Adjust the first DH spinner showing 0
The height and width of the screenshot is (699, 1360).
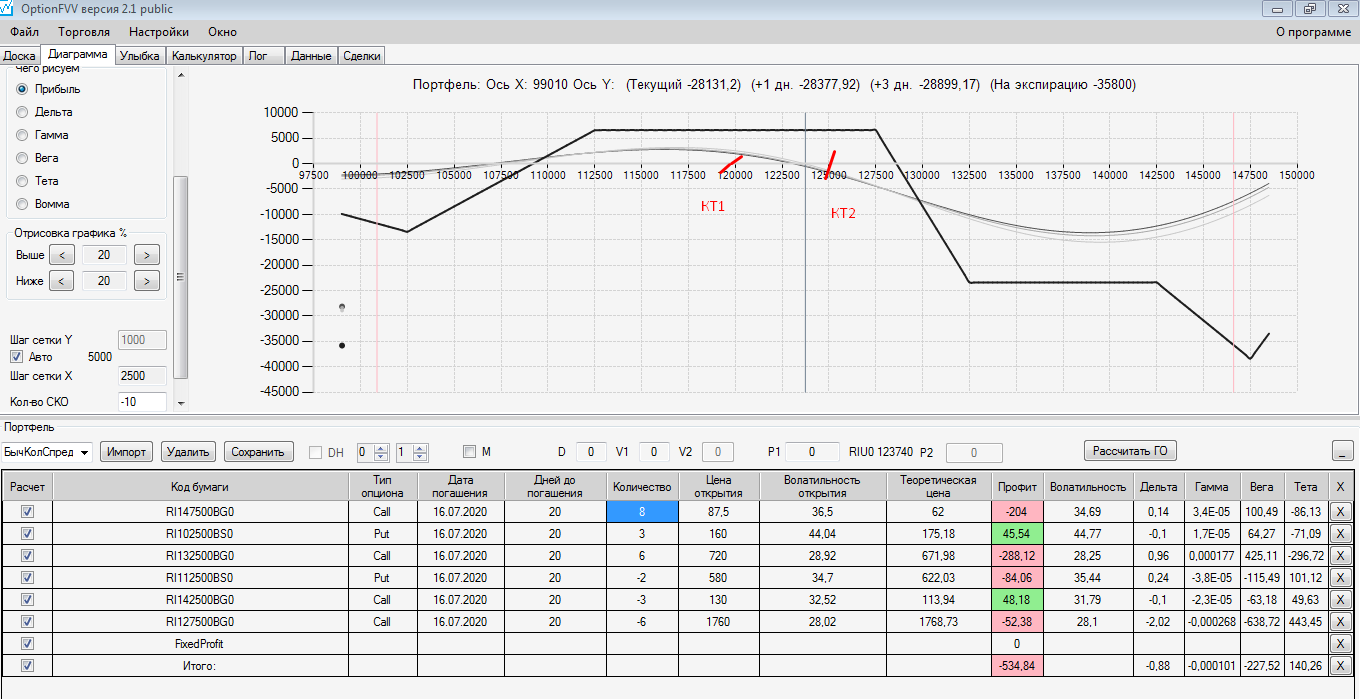[372, 452]
